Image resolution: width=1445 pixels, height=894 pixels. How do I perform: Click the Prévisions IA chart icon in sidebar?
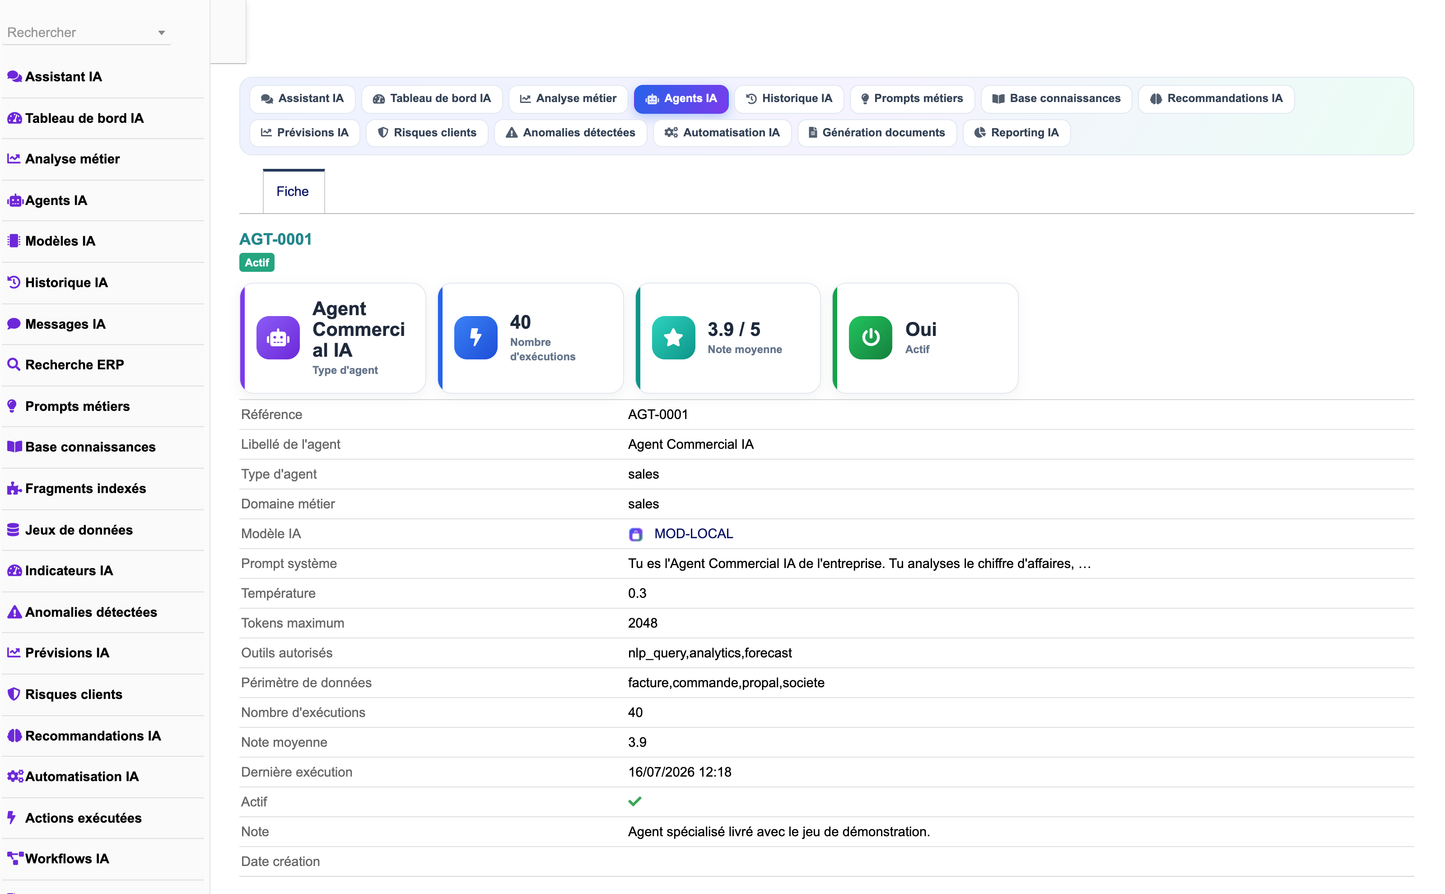(14, 653)
